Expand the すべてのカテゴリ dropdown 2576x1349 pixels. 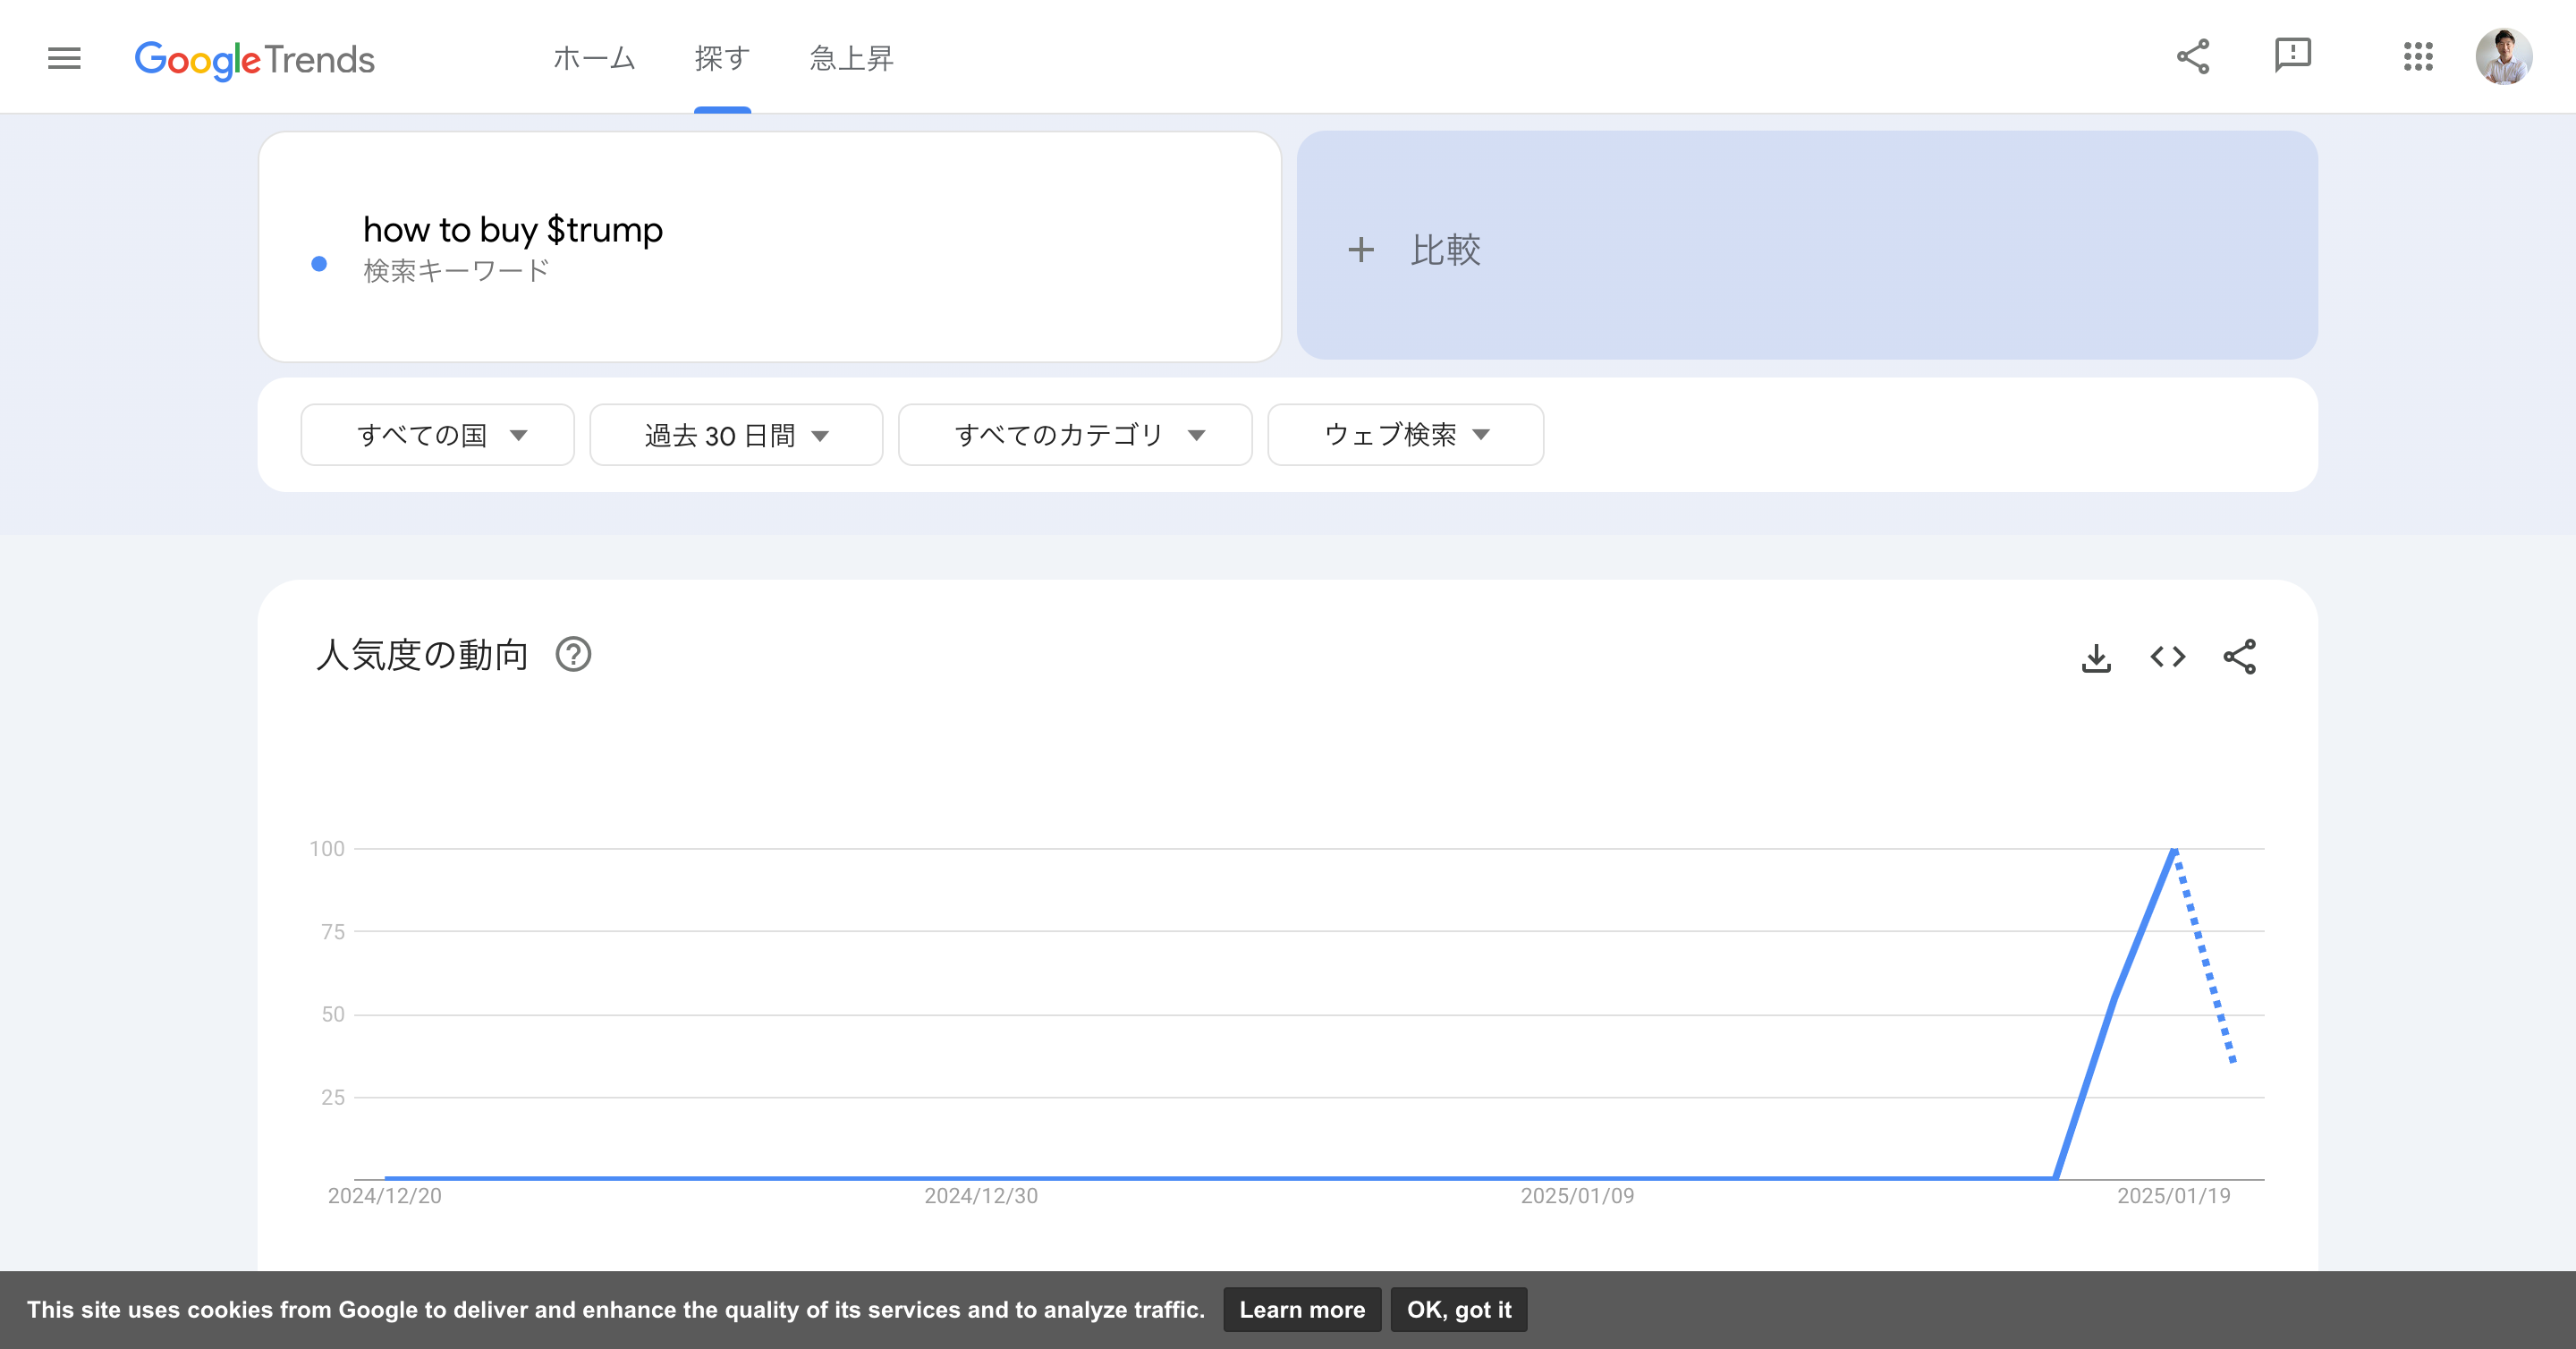[1075, 435]
